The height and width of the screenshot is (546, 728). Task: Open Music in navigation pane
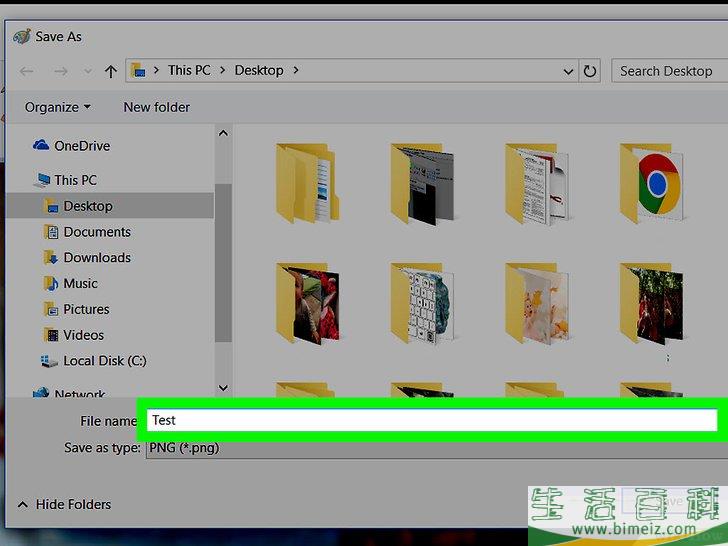[x=80, y=283]
